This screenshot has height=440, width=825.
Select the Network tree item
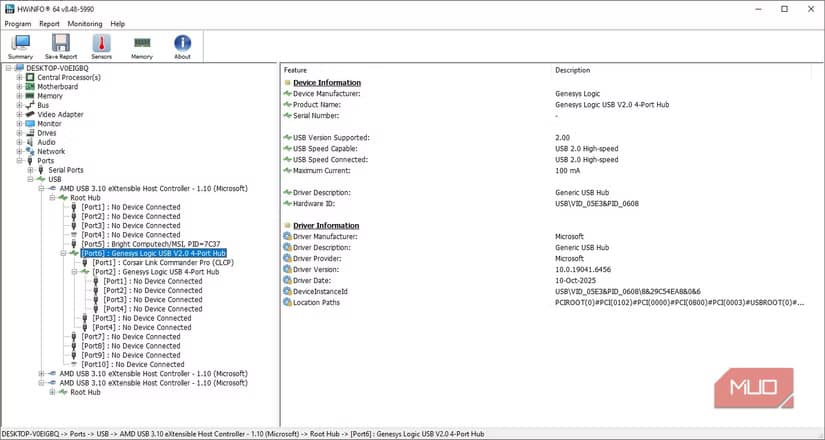point(51,152)
